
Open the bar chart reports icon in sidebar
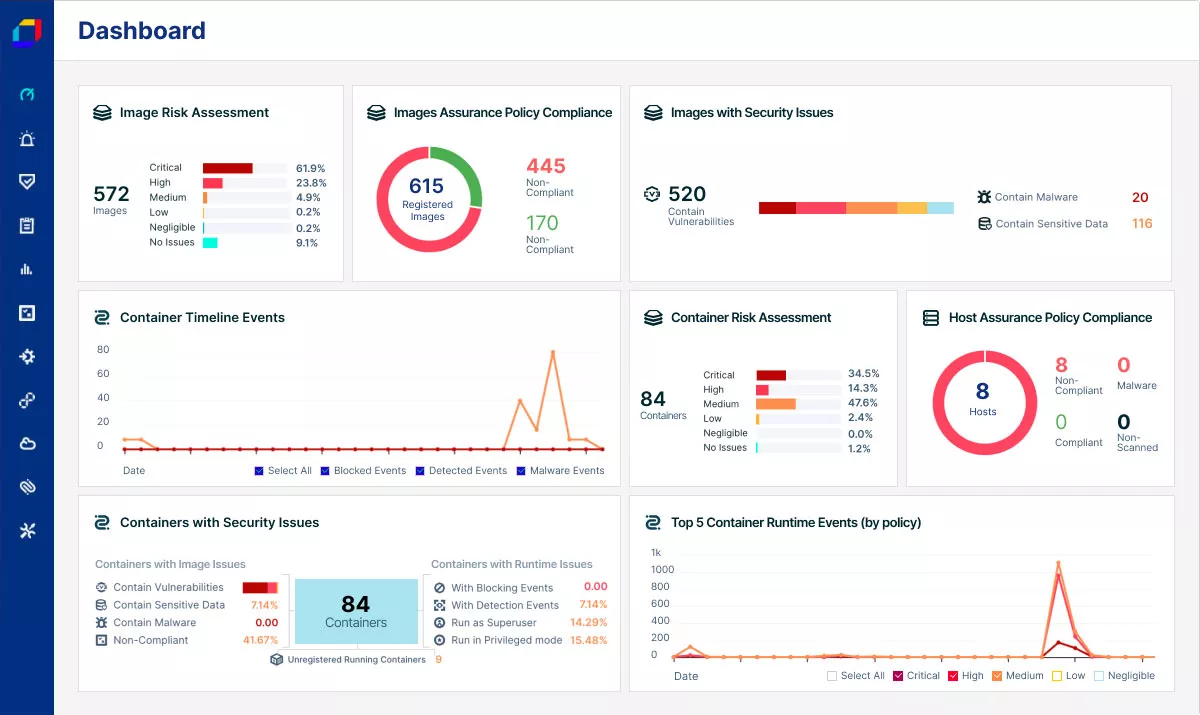(x=27, y=269)
